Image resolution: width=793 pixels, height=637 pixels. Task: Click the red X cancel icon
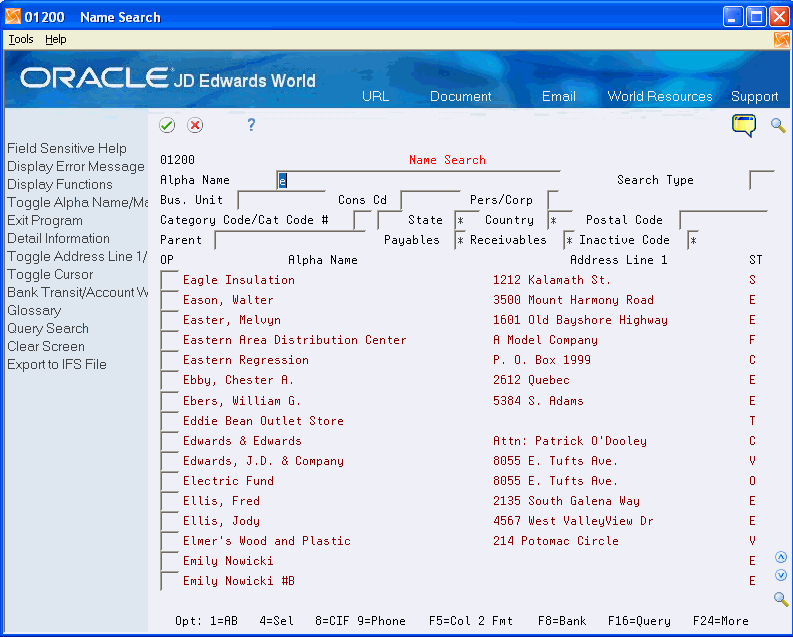195,125
